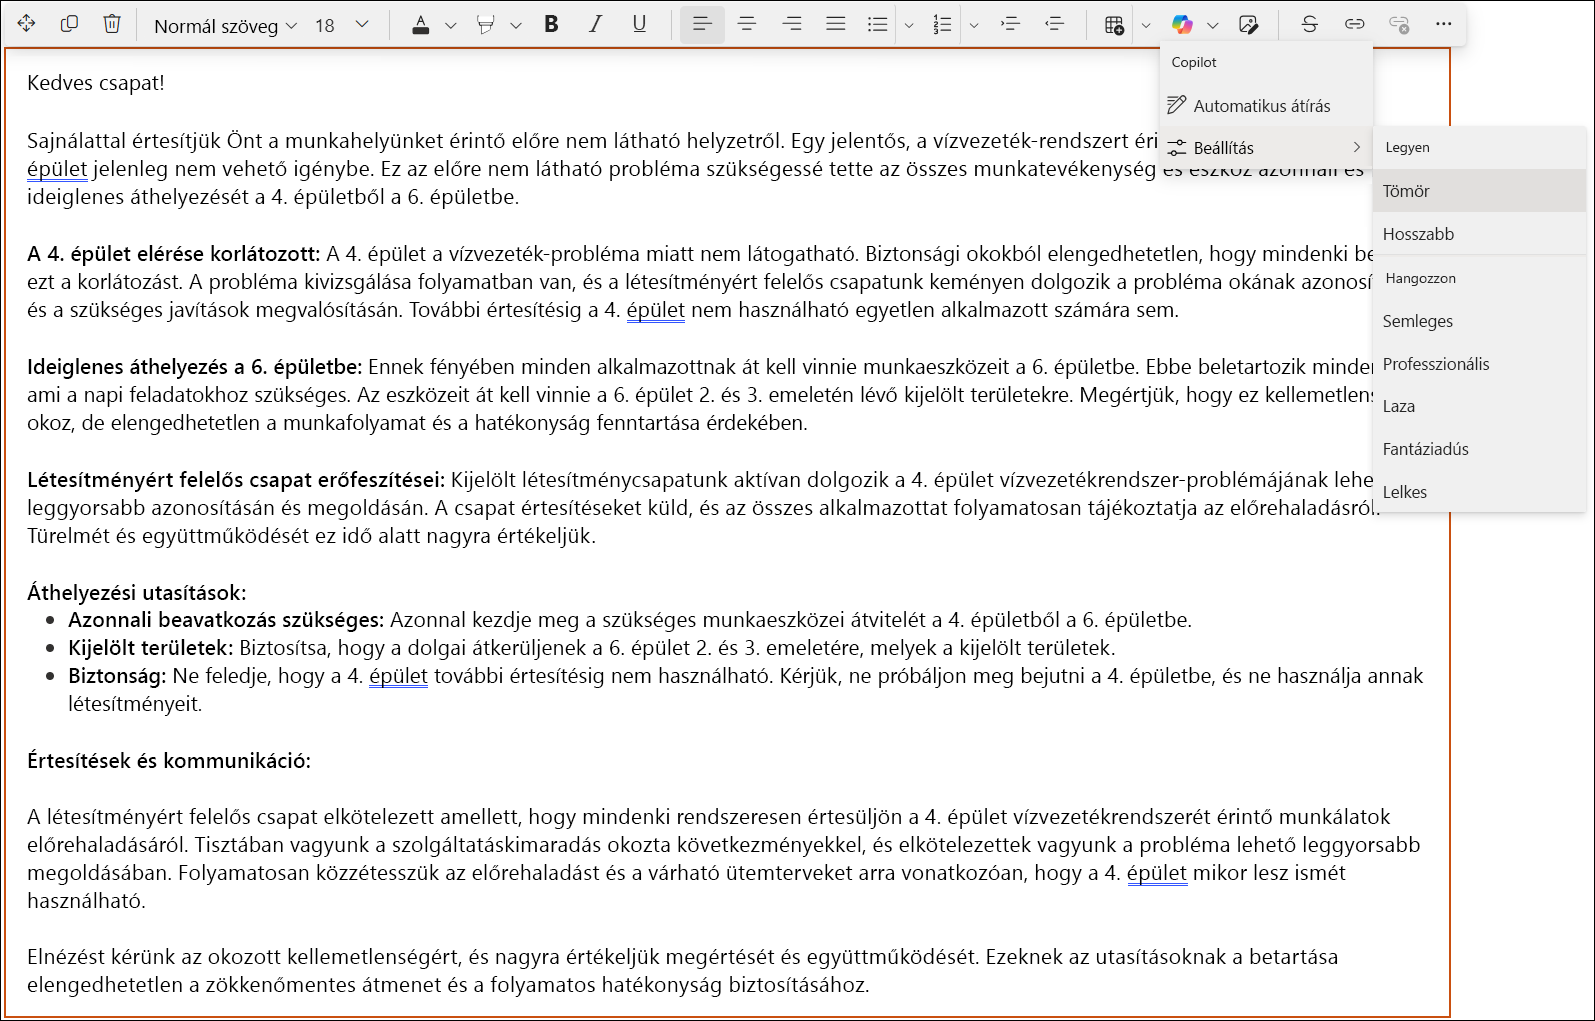This screenshot has width=1595, height=1021.
Task: Expand bulleted list style options
Action: coord(908,26)
